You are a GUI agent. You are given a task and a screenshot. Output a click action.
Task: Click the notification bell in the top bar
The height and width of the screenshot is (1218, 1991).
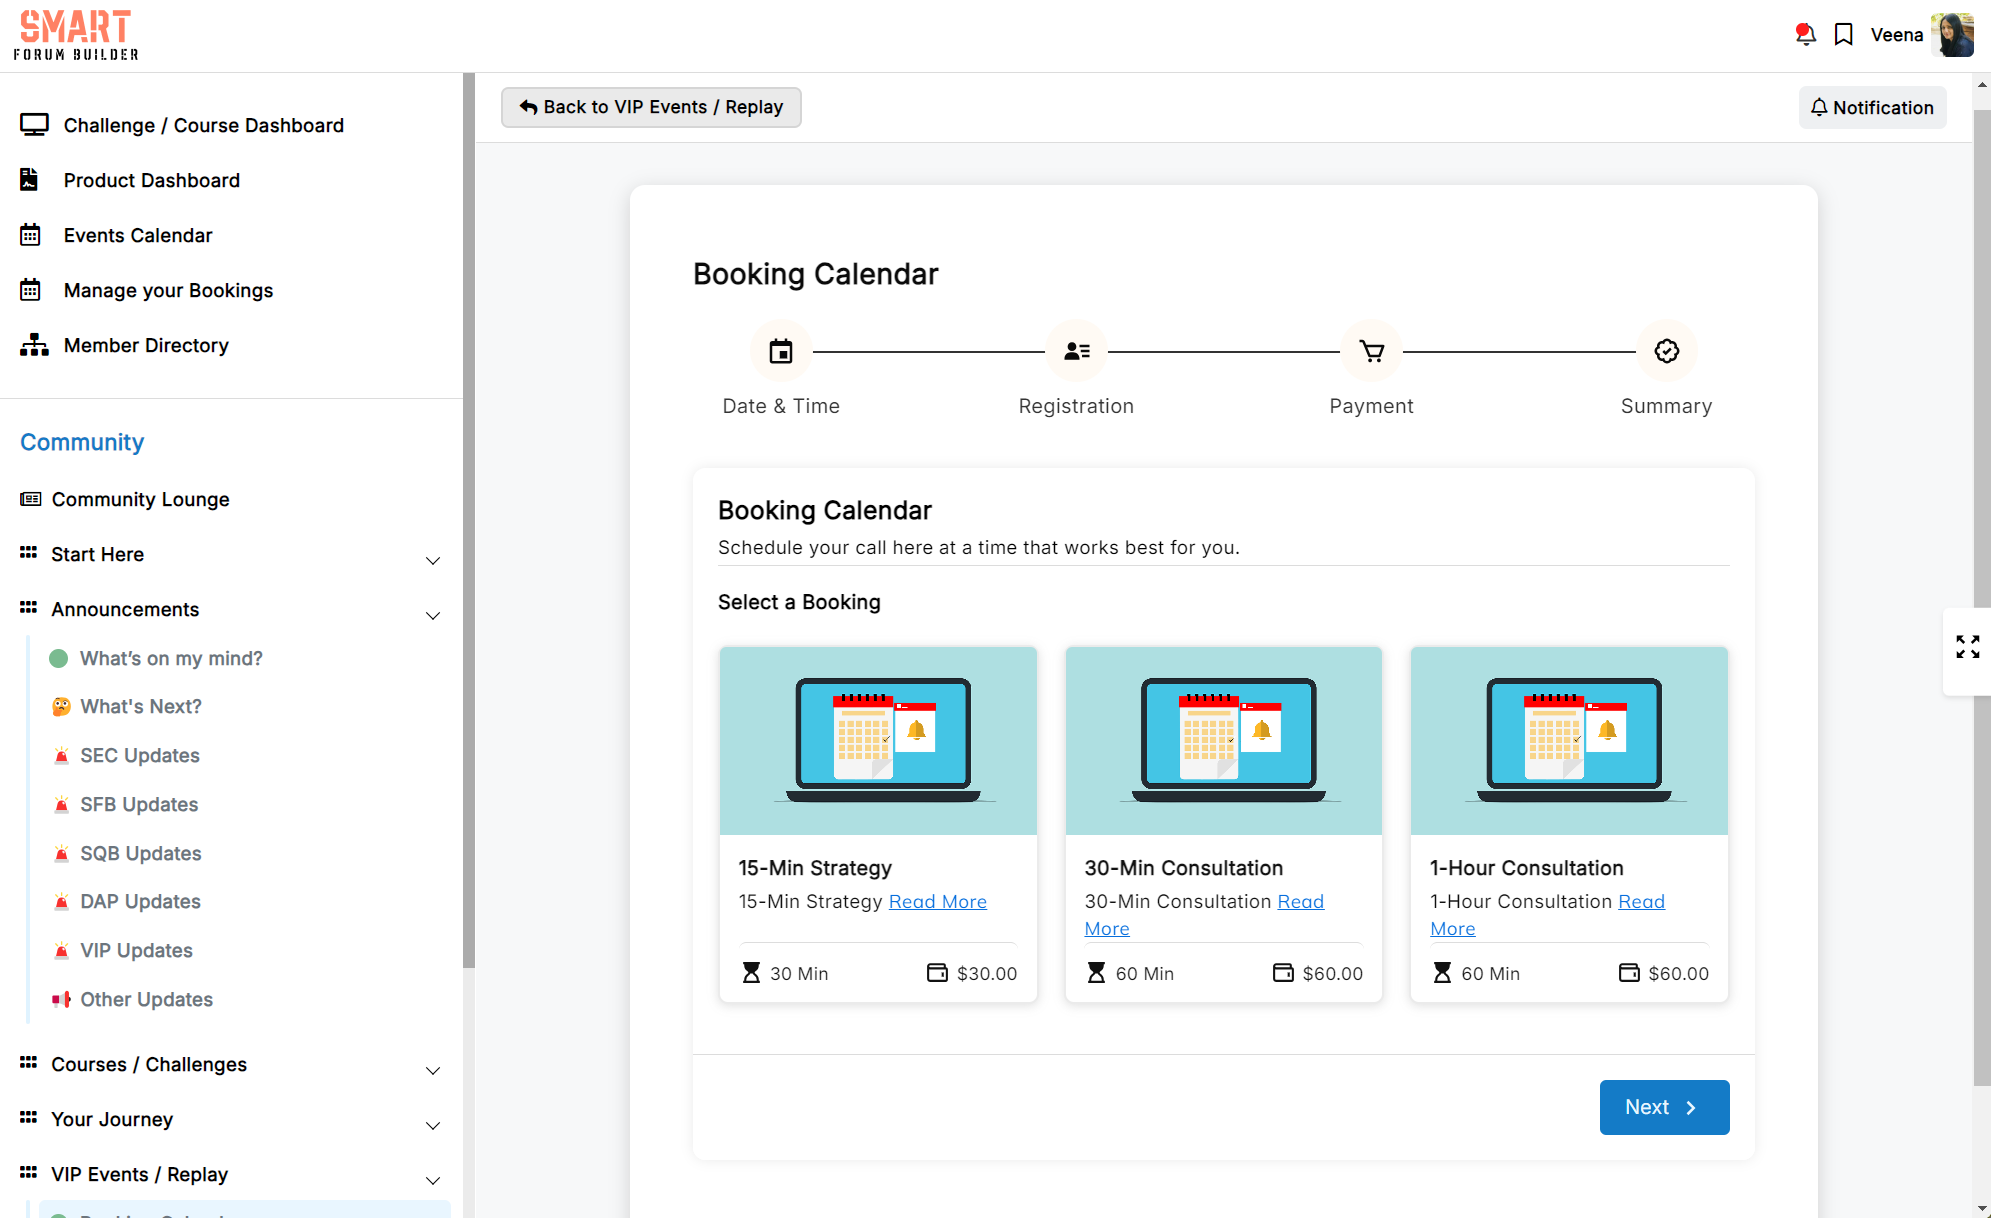[1805, 34]
